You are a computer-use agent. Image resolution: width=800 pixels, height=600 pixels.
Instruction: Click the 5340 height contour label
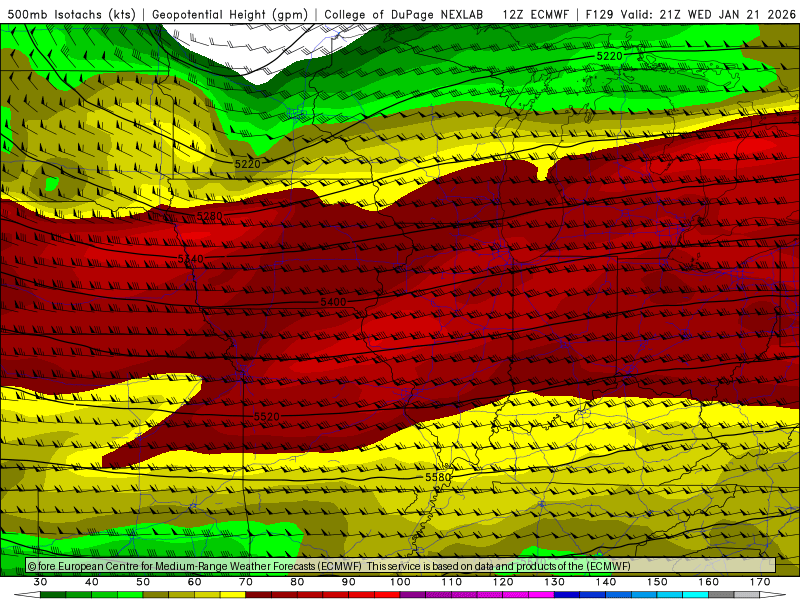(x=190, y=259)
